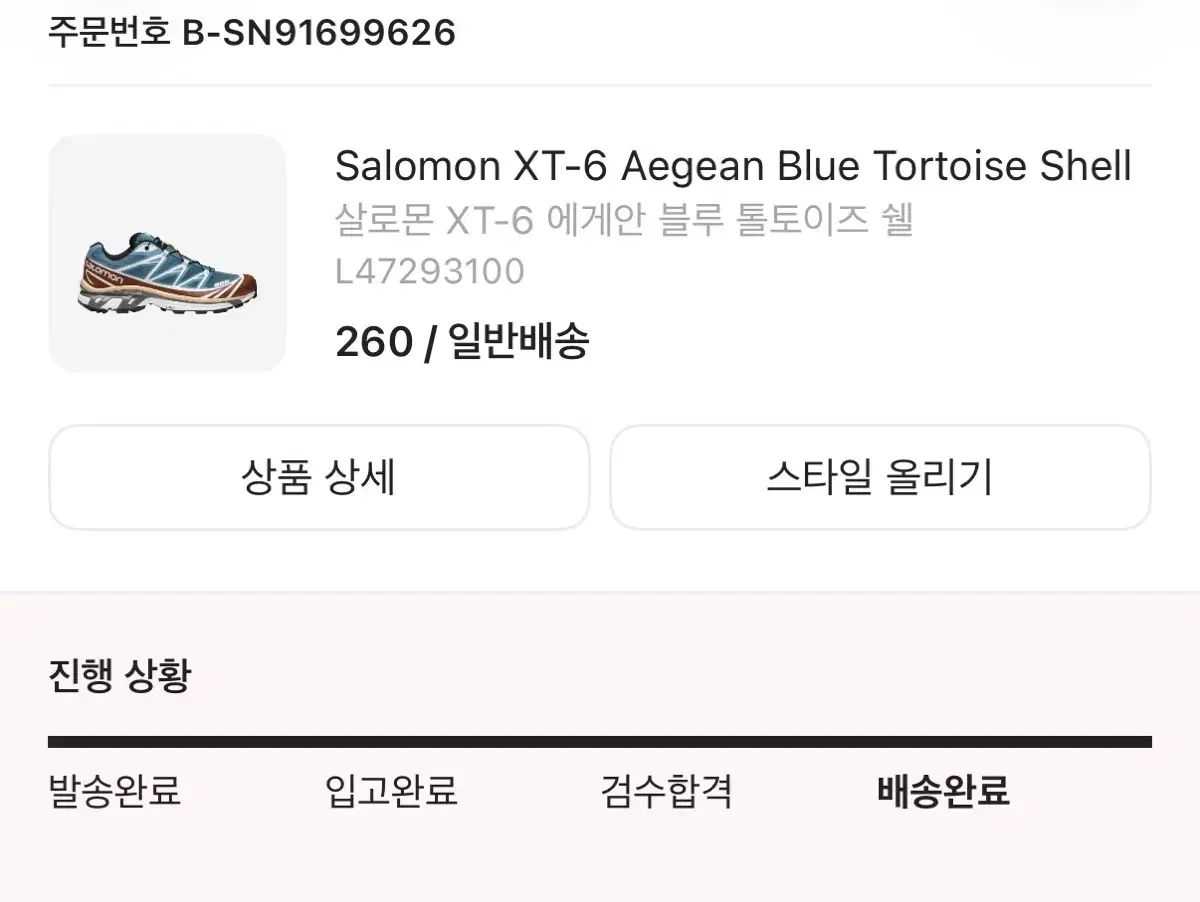
Task: Click the 상품 상세 button
Action: coord(318,477)
